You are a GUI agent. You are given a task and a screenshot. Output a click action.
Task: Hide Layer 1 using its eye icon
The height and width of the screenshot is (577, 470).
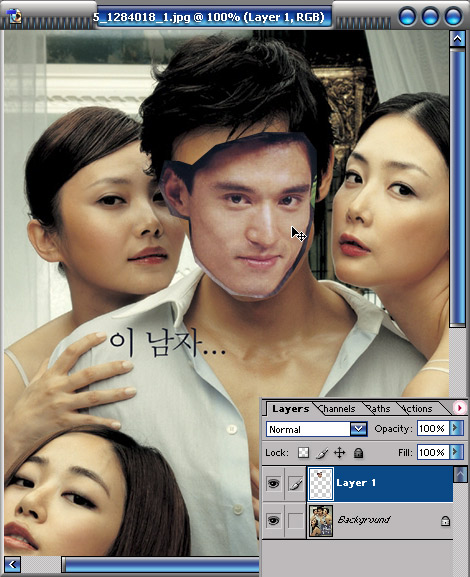273,484
